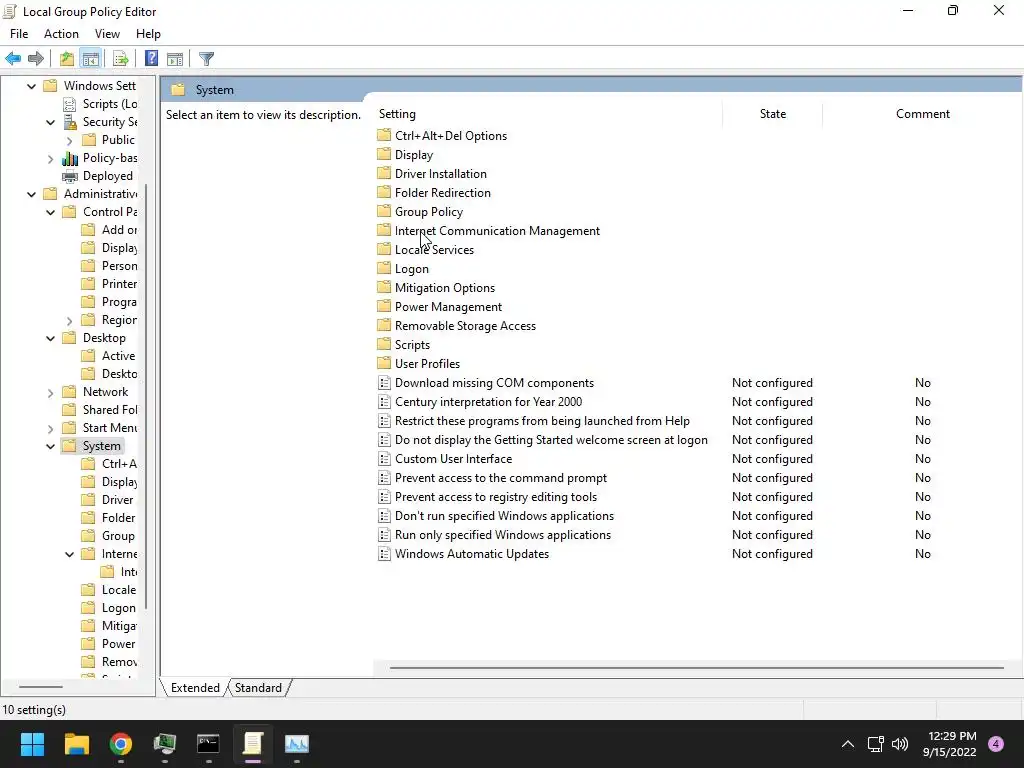Expand the Regional options tree node
Screen dimensions: 1024x768
click(69, 321)
